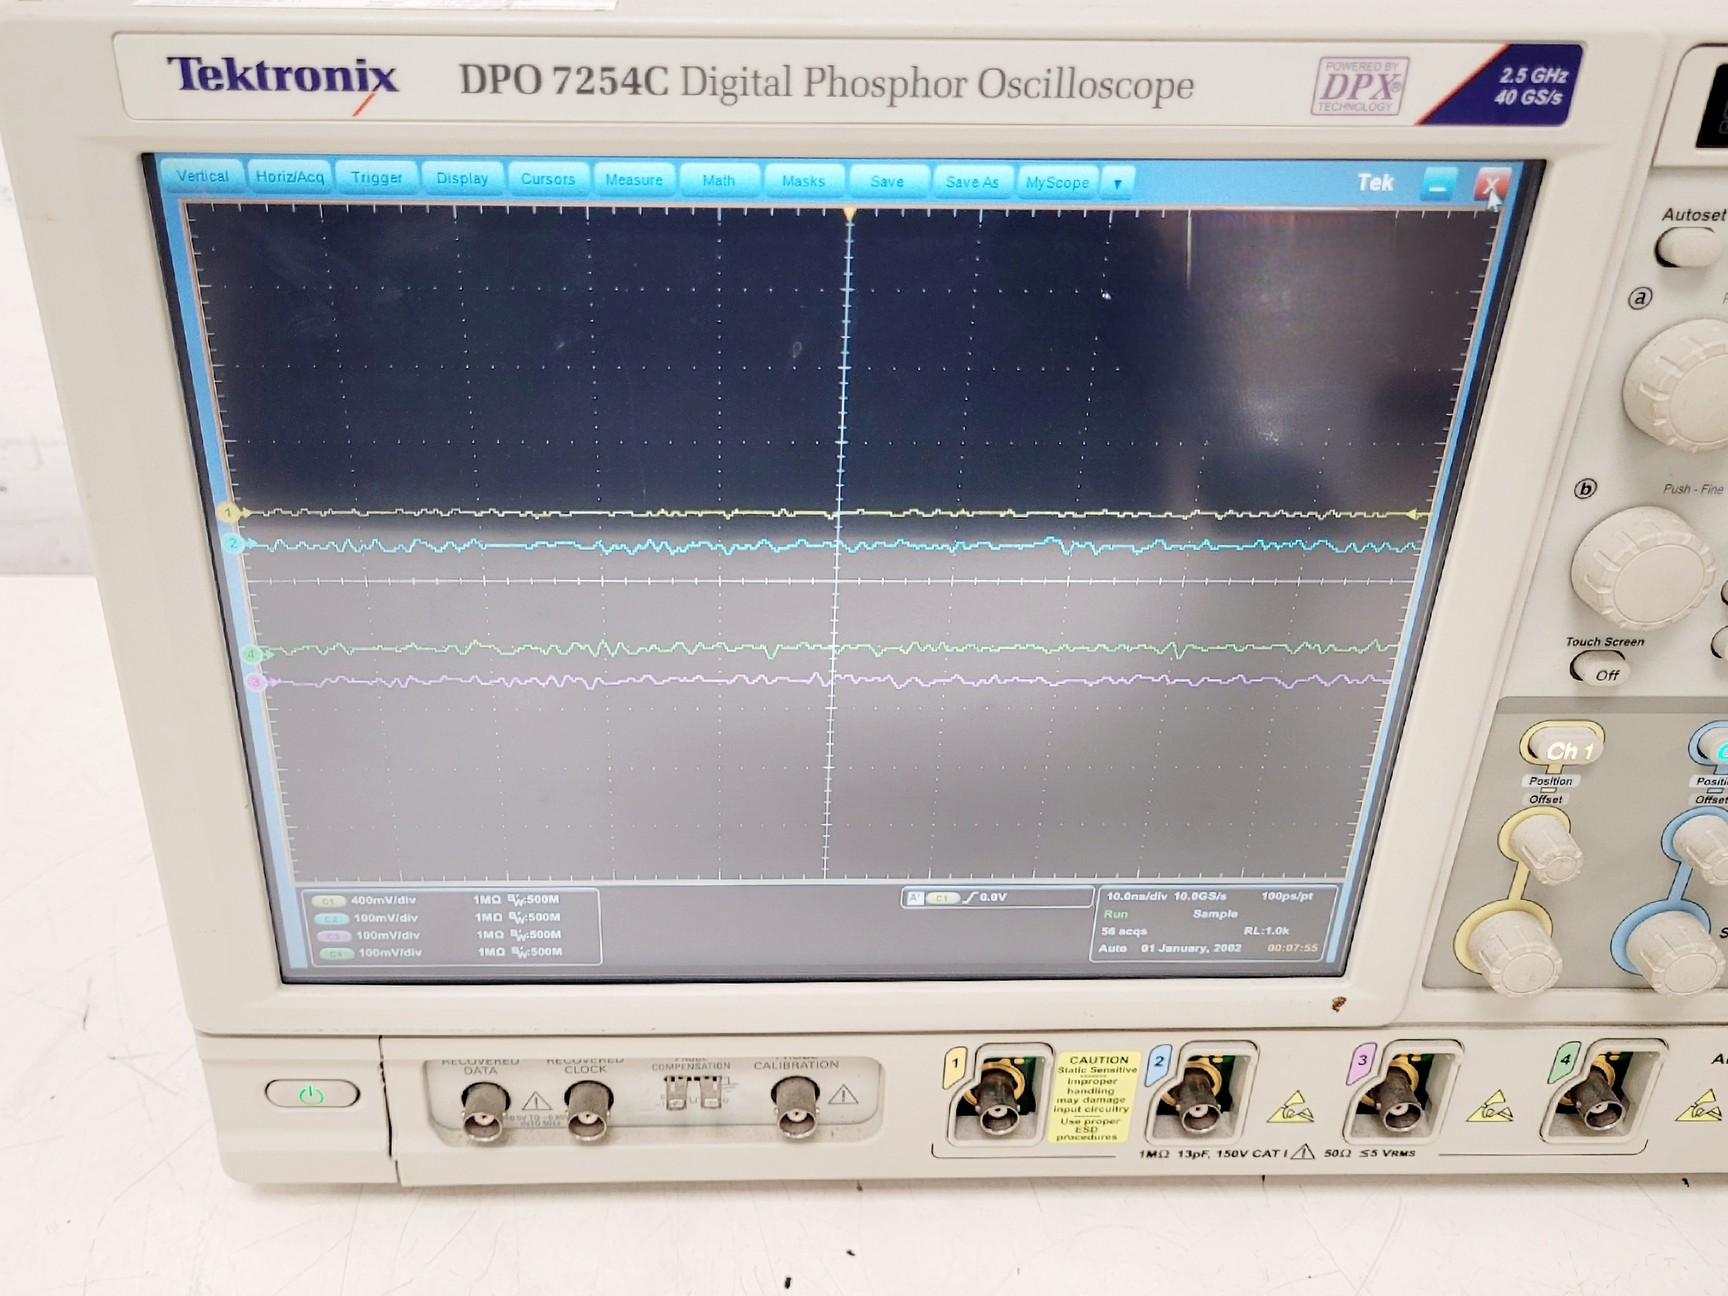Click the C2 badge in the channel readout
The image size is (1728, 1296).
pyautogui.click(x=330, y=919)
